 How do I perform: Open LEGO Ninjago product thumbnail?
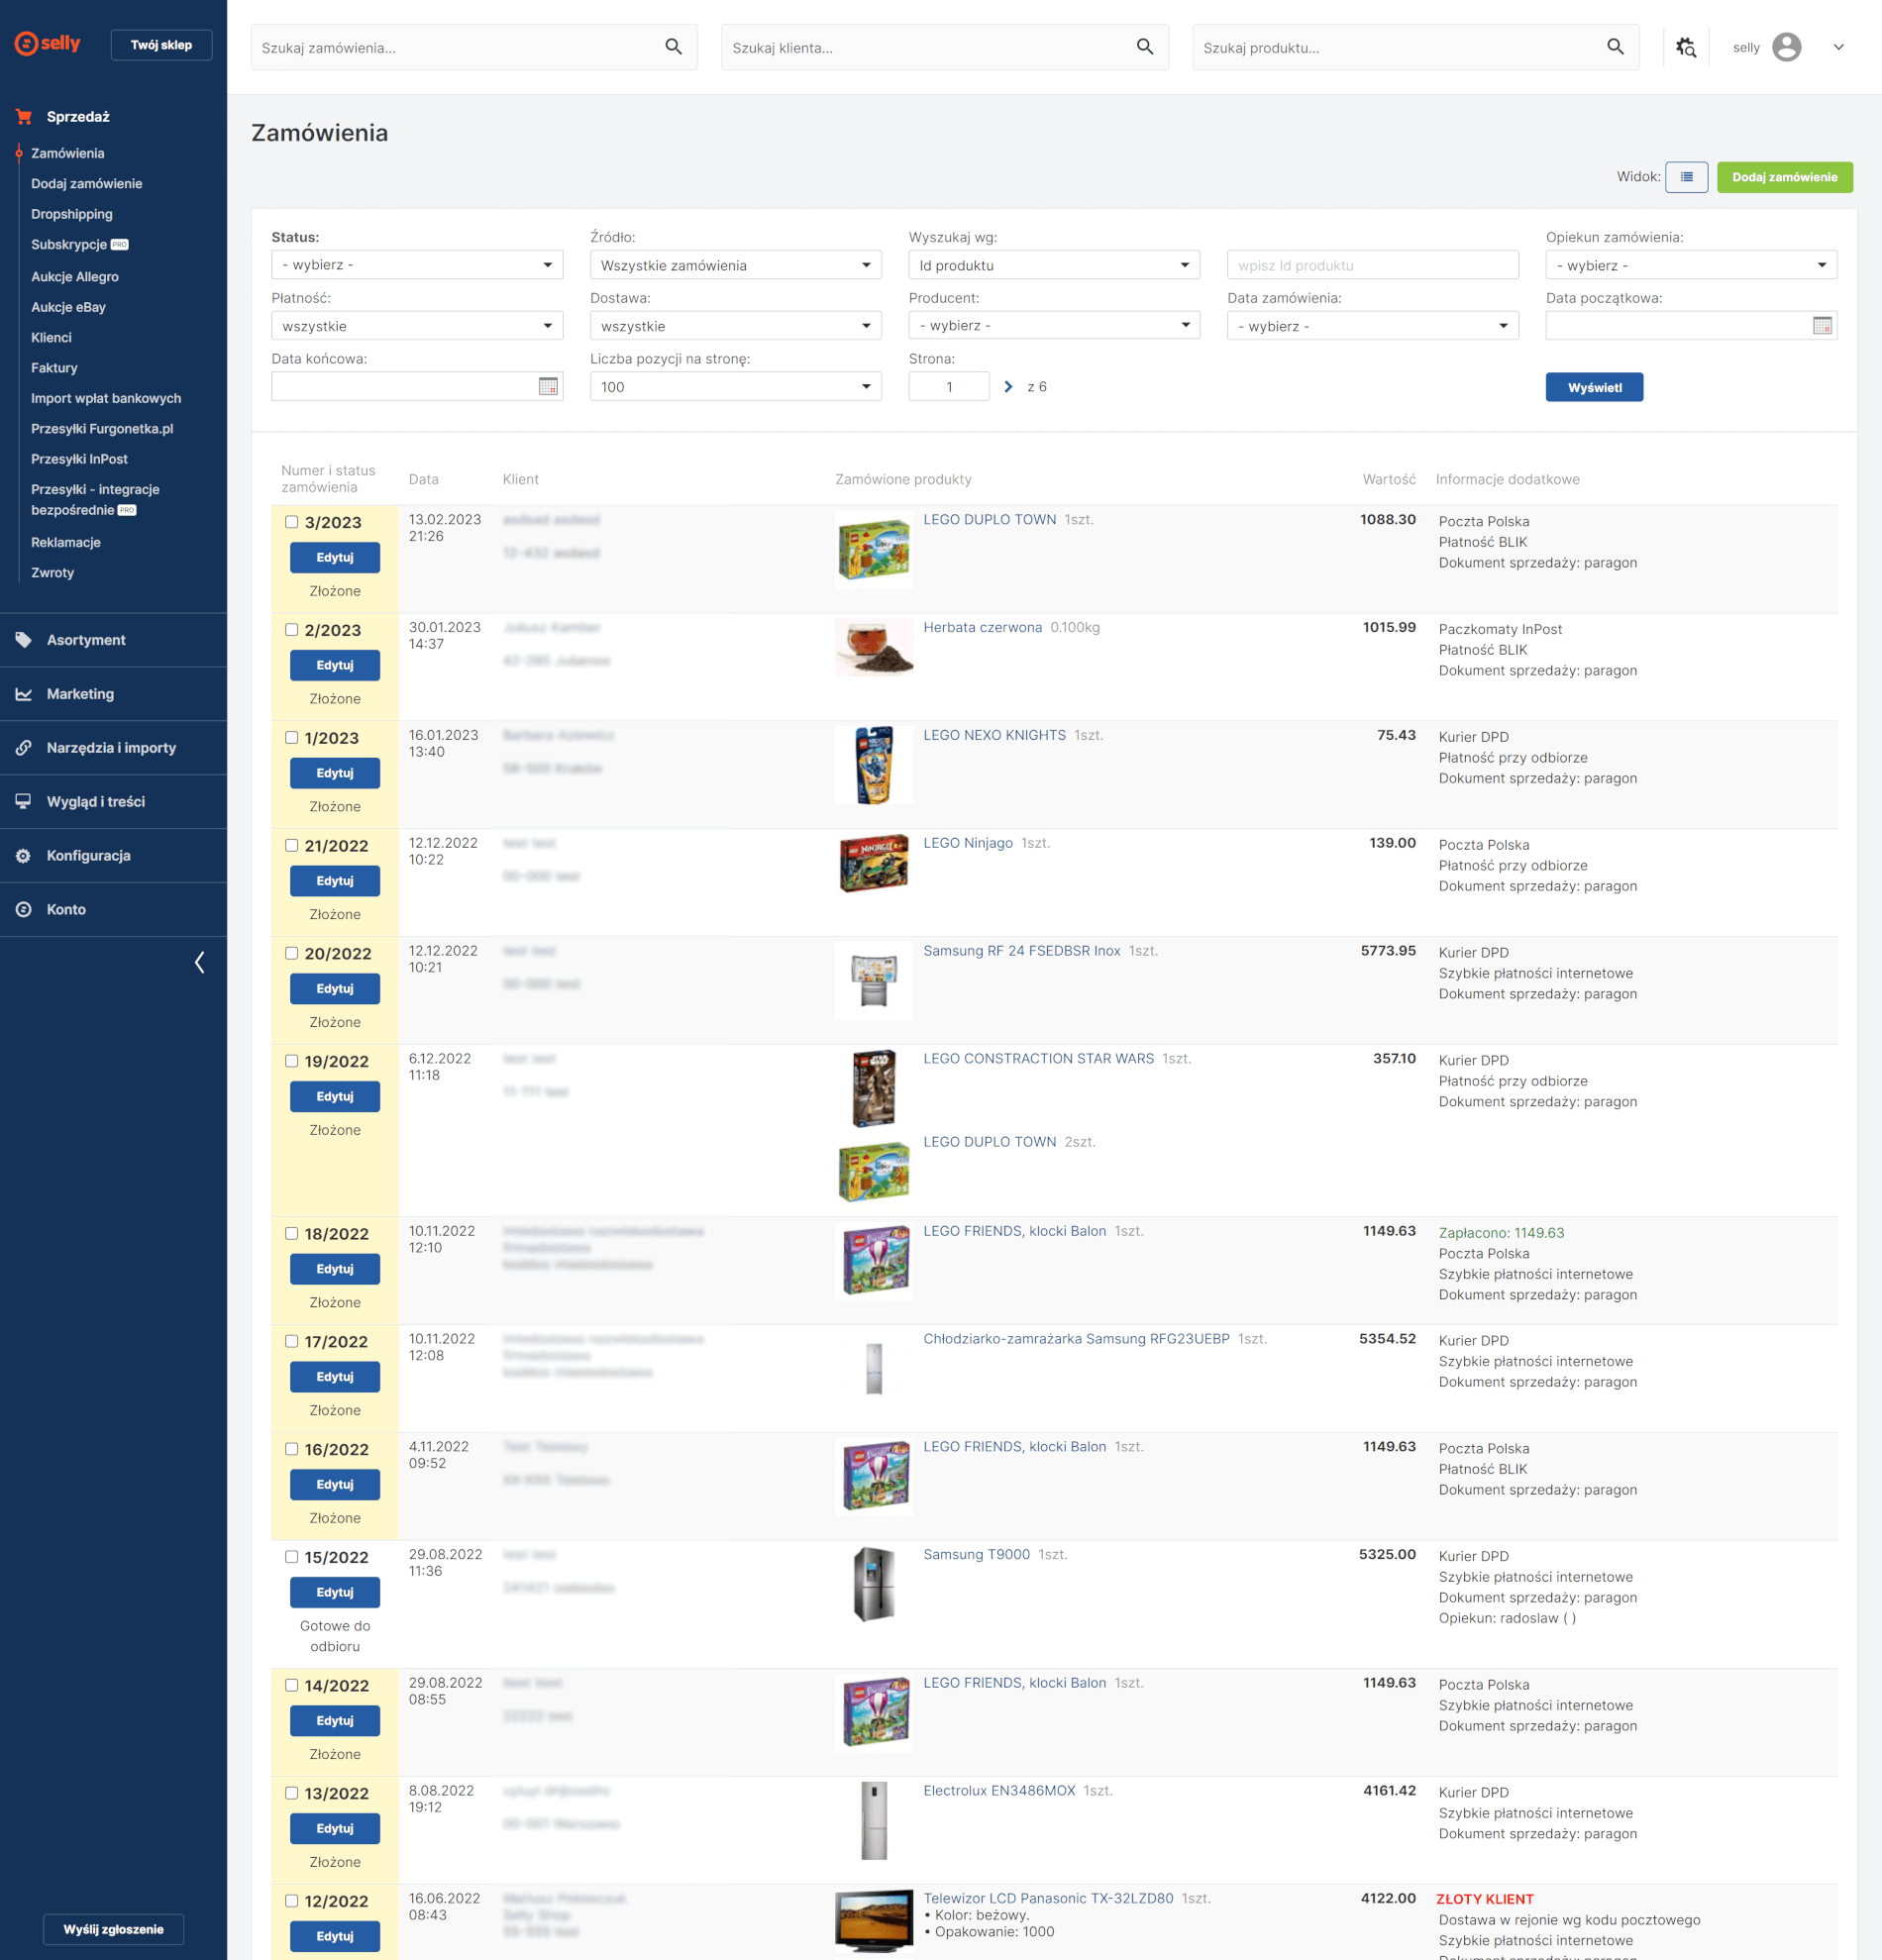(874, 863)
